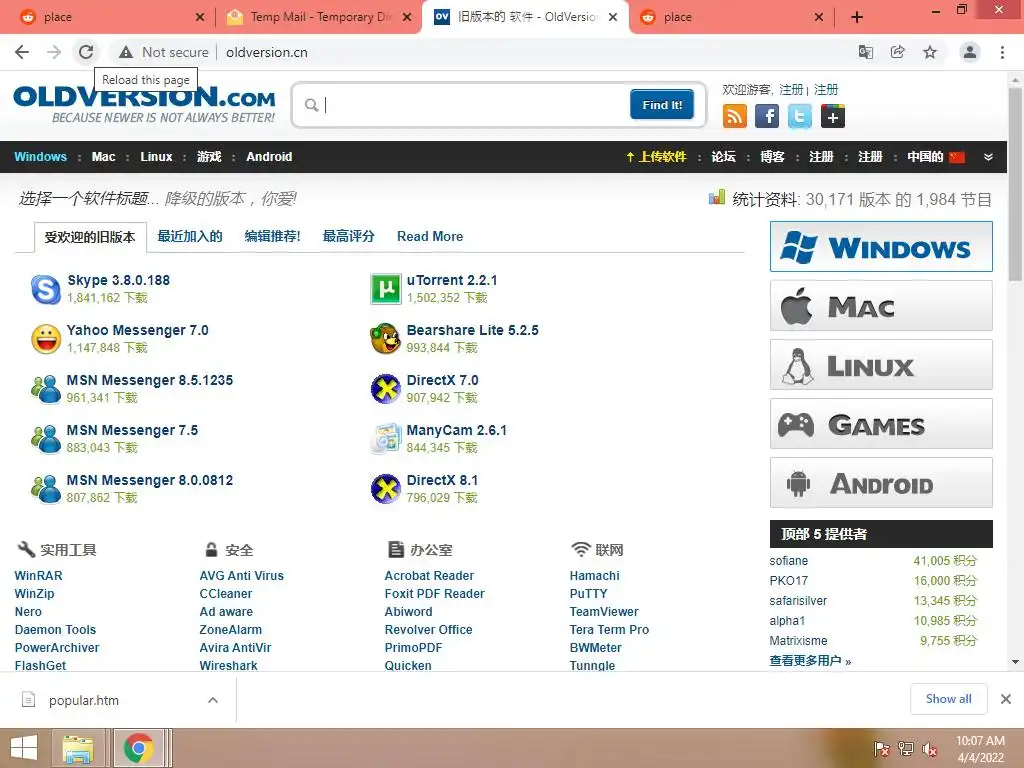Click the Find It! button
Viewport: 1024px width, 768px height.
[662, 104]
